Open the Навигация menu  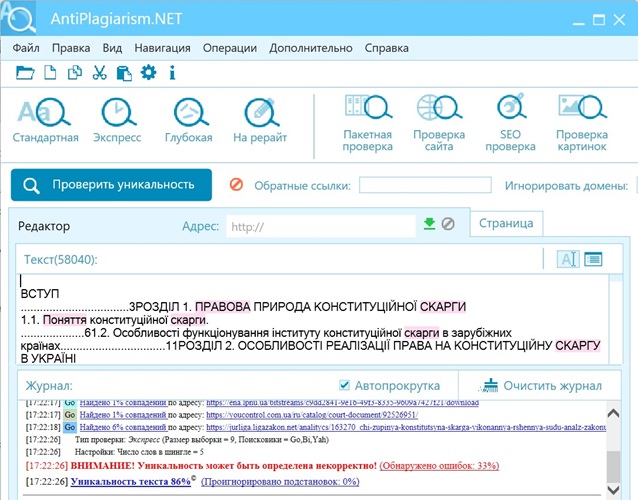162,48
